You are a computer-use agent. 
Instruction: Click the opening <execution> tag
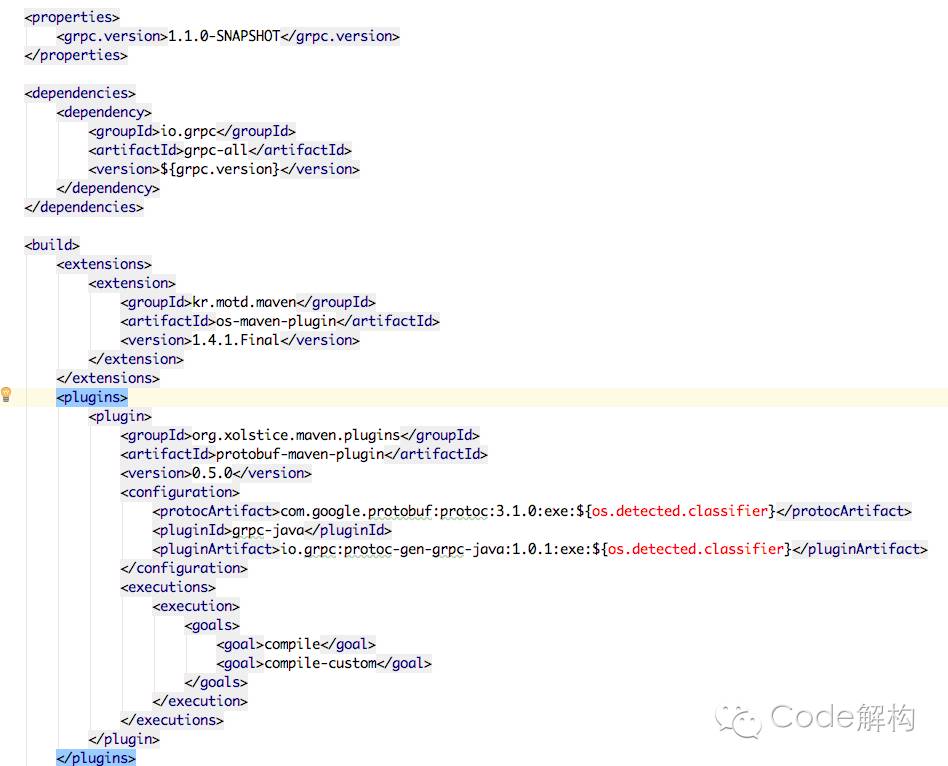(196, 606)
